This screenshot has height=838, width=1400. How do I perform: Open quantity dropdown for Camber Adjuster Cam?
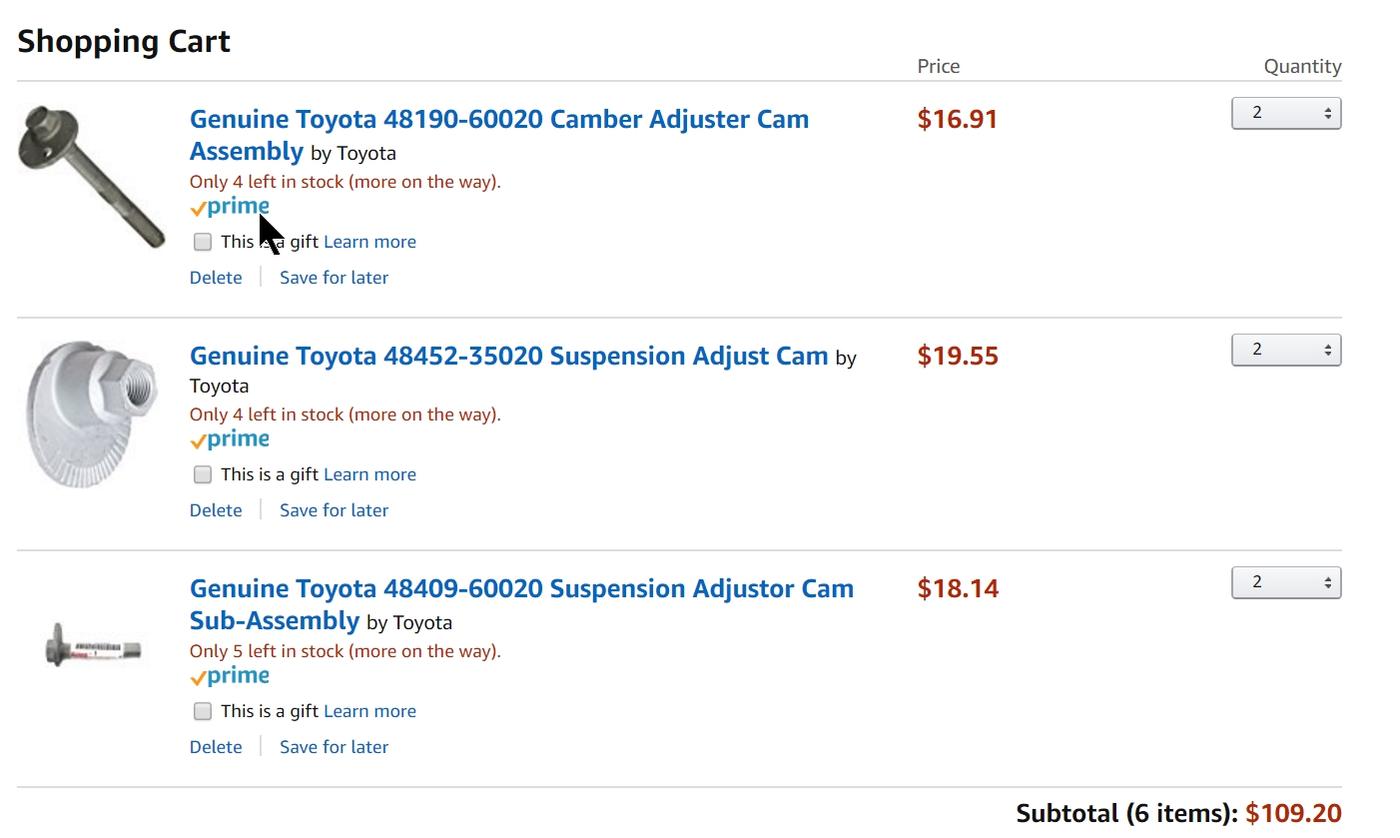[x=1286, y=113]
